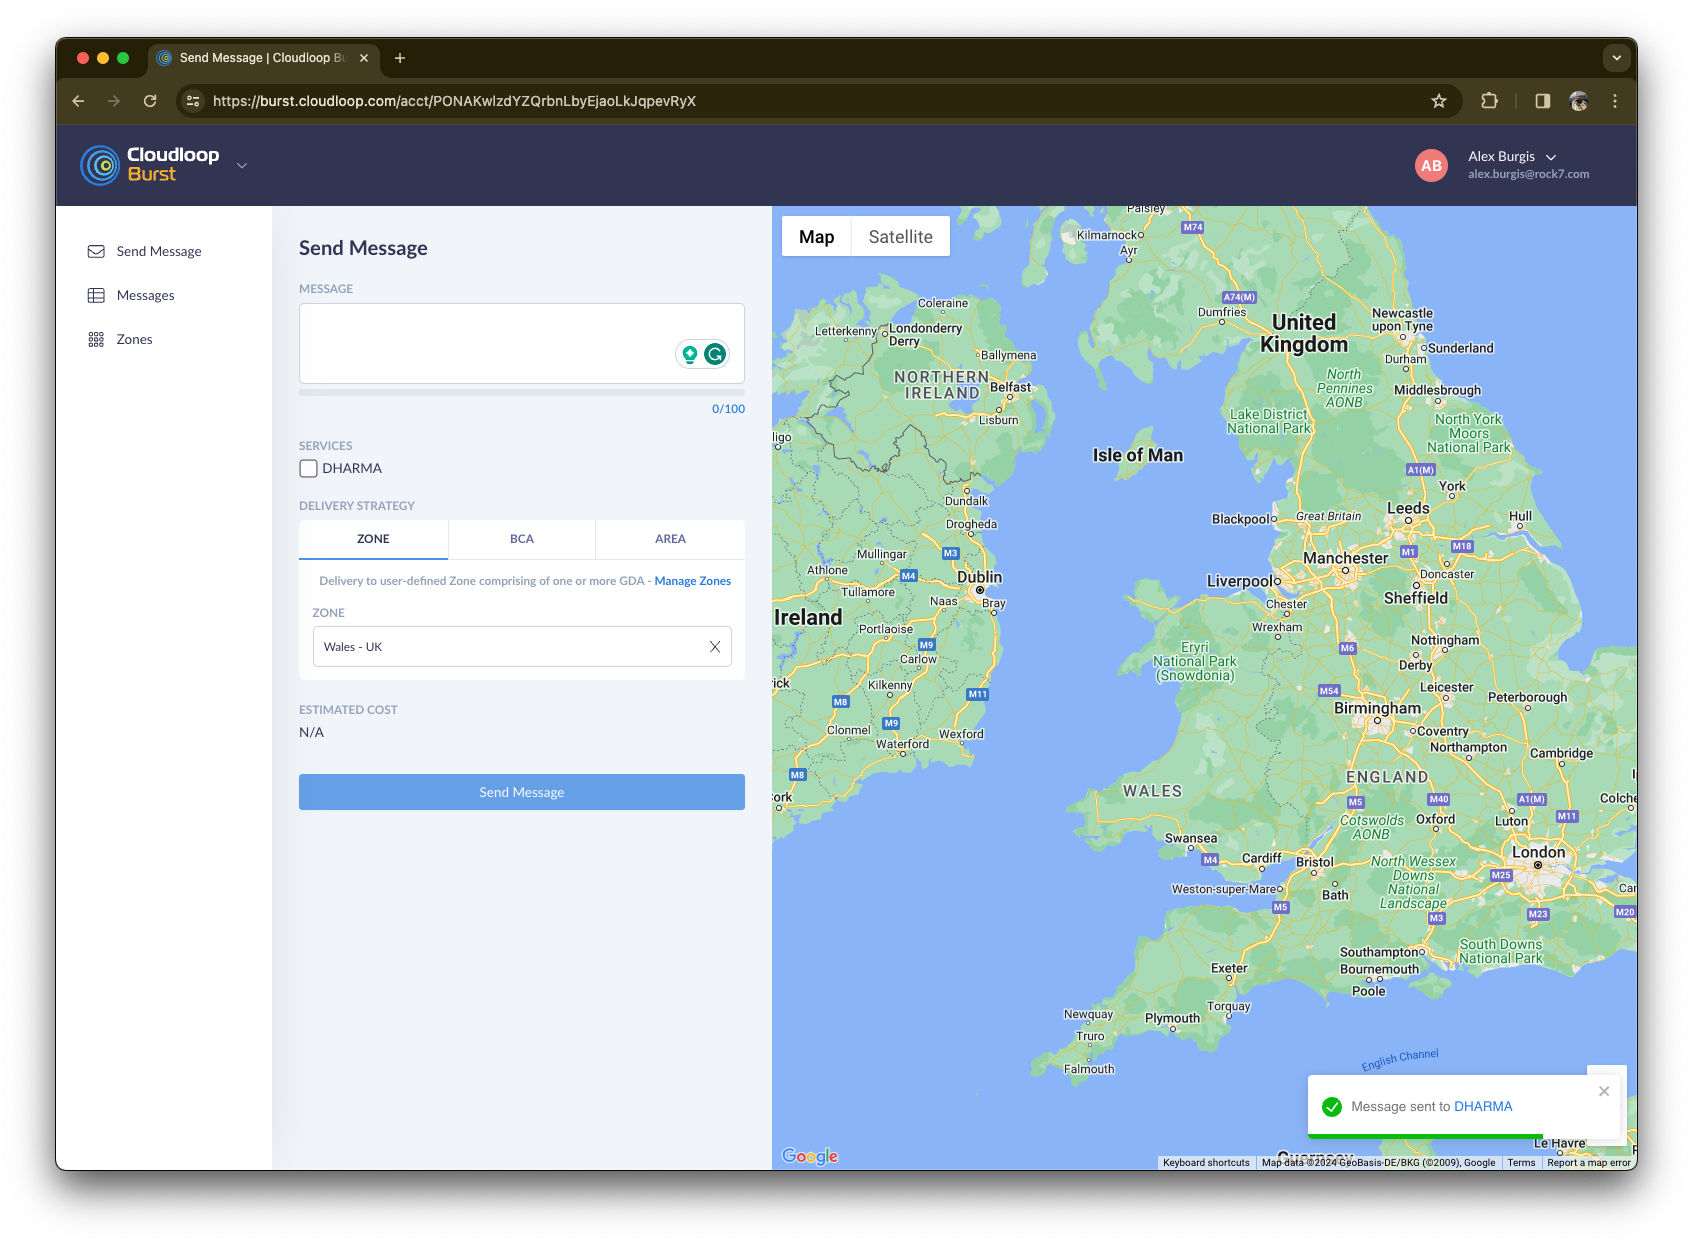Go back in browser history
This screenshot has width=1693, height=1244.
pyautogui.click(x=78, y=101)
